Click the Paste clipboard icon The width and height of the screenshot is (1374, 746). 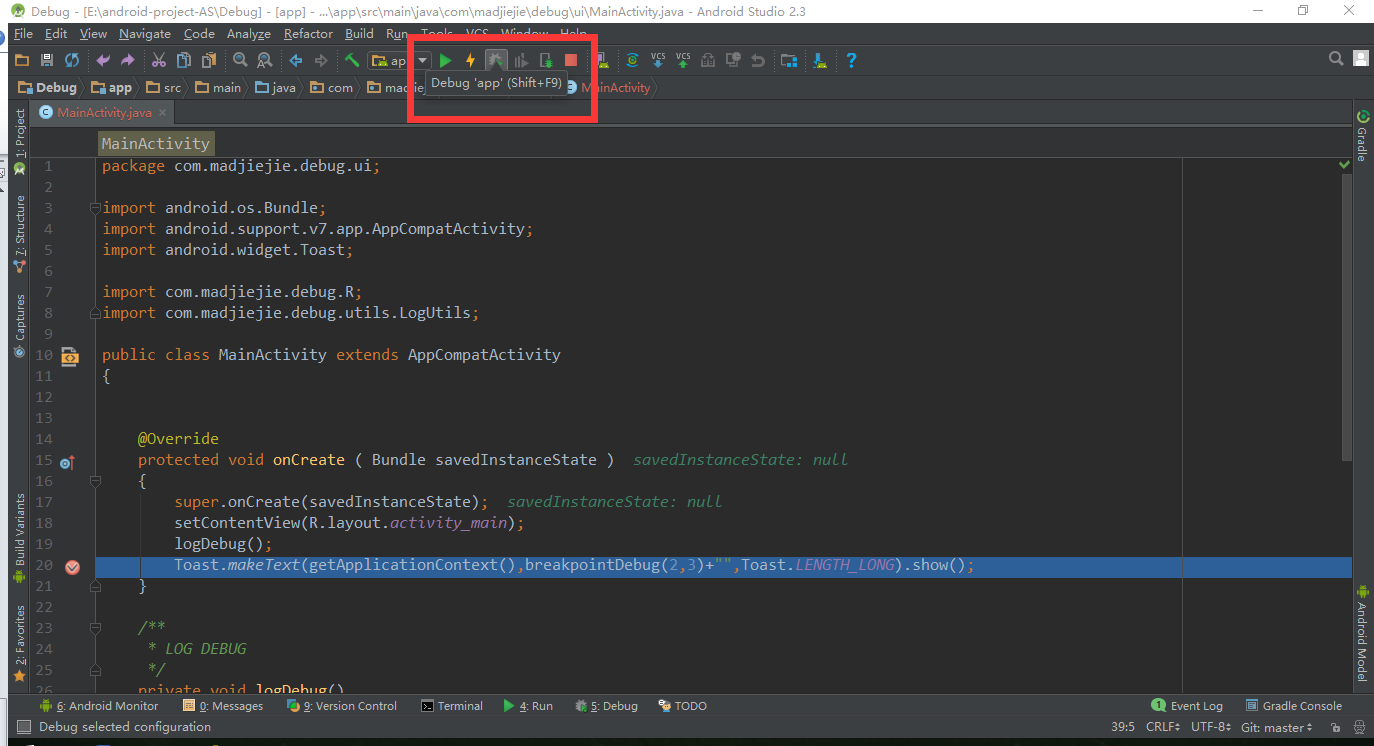pos(208,60)
